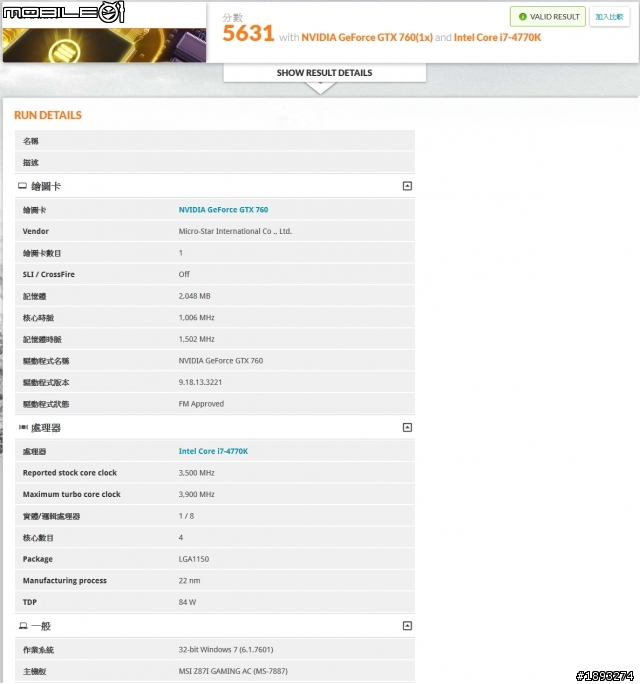The height and width of the screenshot is (684, 640).
Task: Click NVIDIA GeForce GTX 760(1x) in the score header
Action: coord(367,38)
